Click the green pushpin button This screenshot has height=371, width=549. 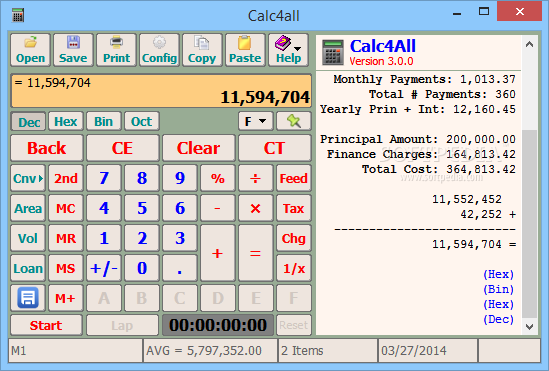click(293, 121)
